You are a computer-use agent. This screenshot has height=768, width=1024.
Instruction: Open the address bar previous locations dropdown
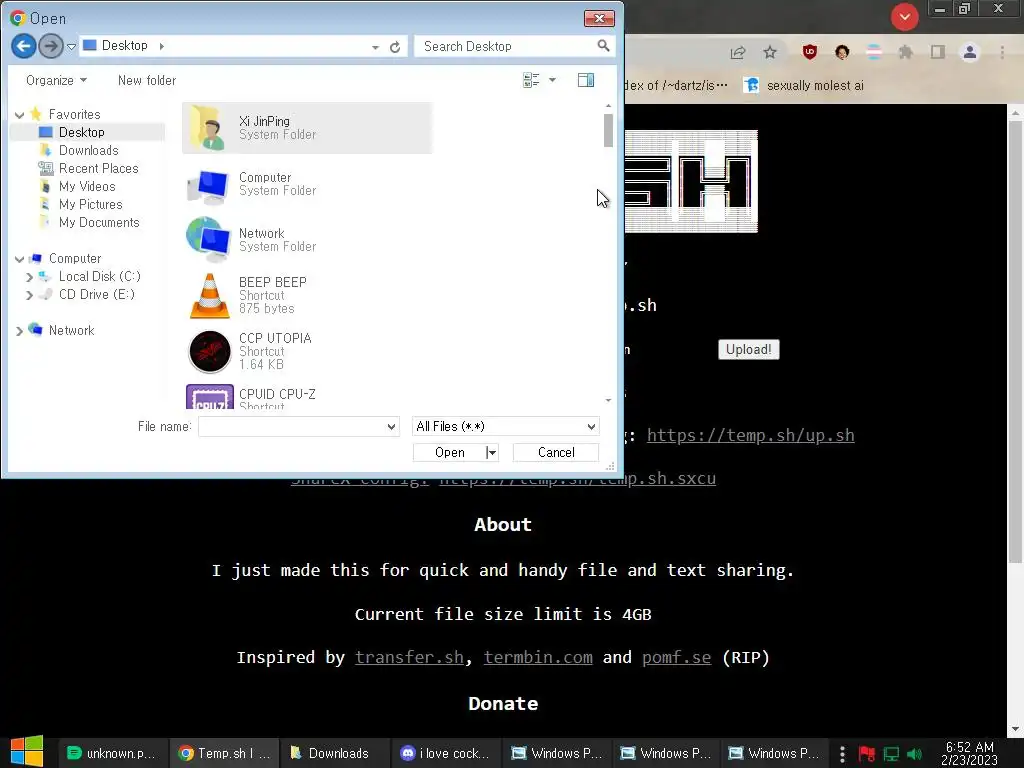point(375,47)
